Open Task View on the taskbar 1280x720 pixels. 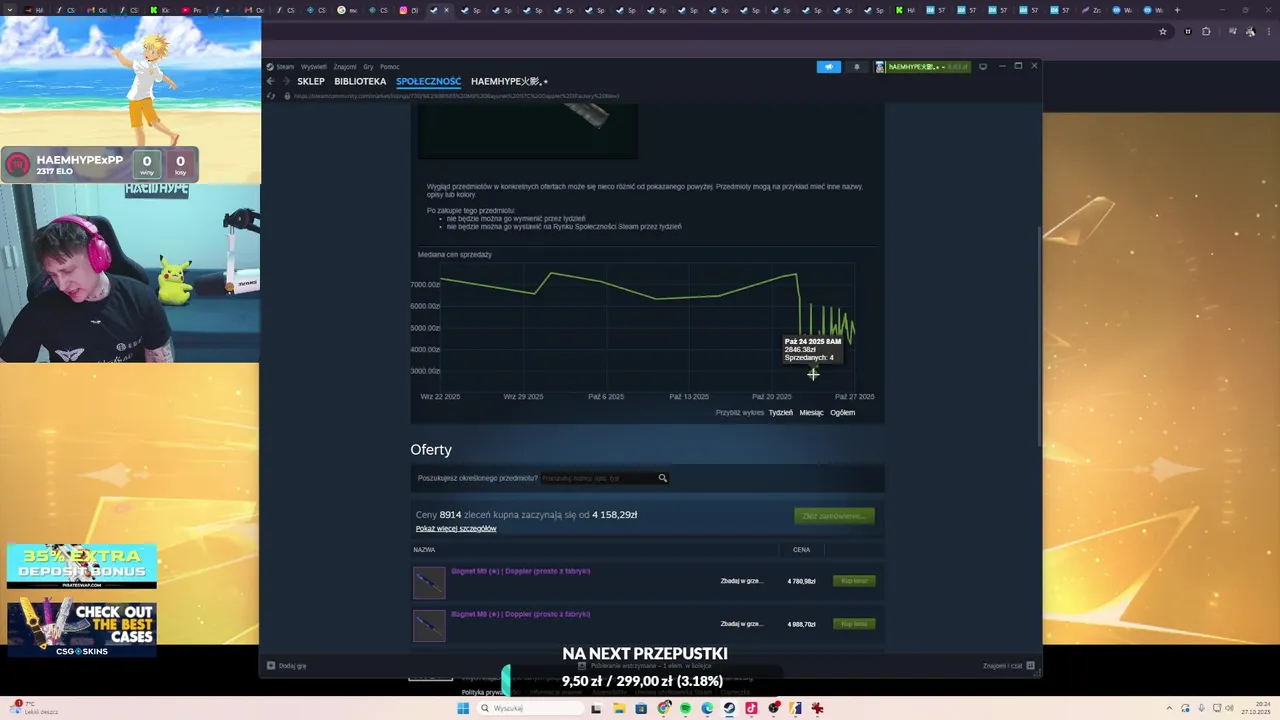[596, 708]
